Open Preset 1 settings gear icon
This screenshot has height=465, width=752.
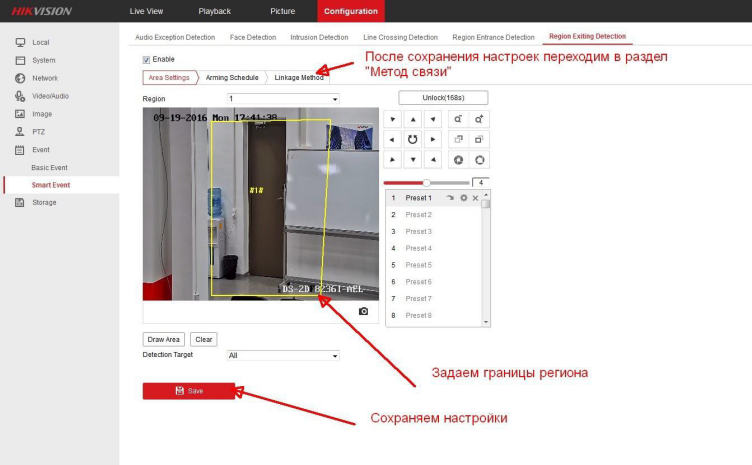[x=463, y=198]
